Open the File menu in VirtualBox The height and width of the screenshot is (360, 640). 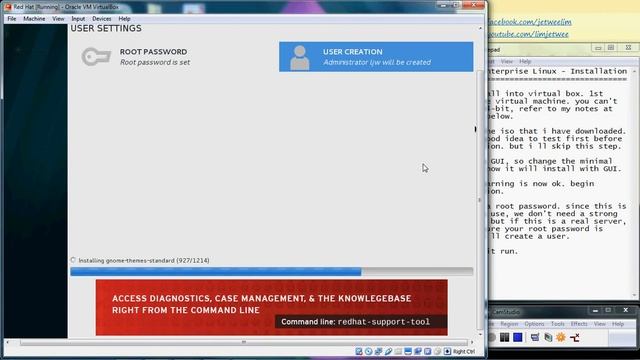(x=12, y=19)
